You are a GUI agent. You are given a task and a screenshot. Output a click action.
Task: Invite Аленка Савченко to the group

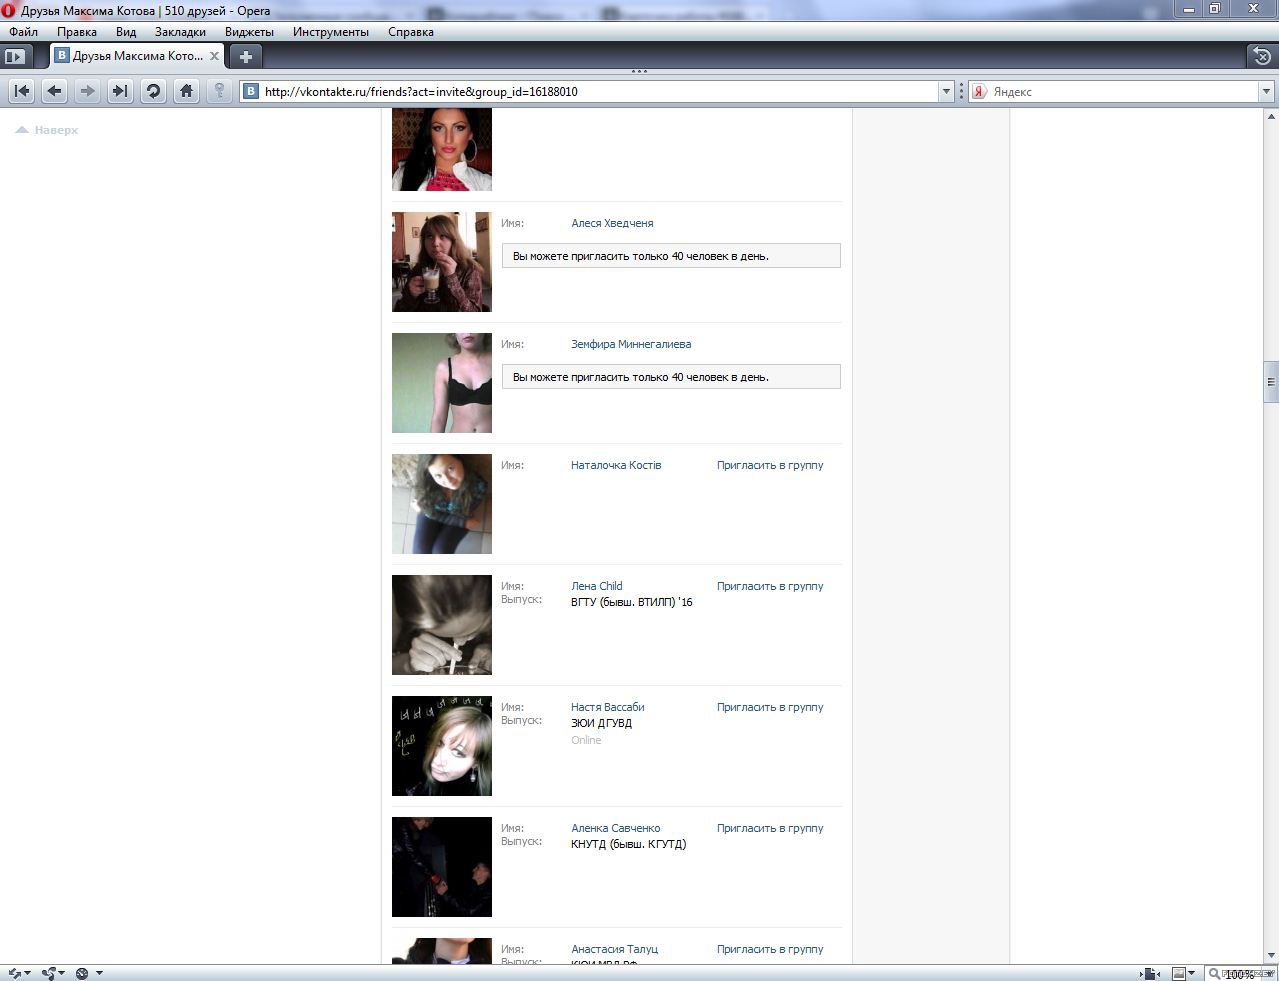[x=770, y=828]
